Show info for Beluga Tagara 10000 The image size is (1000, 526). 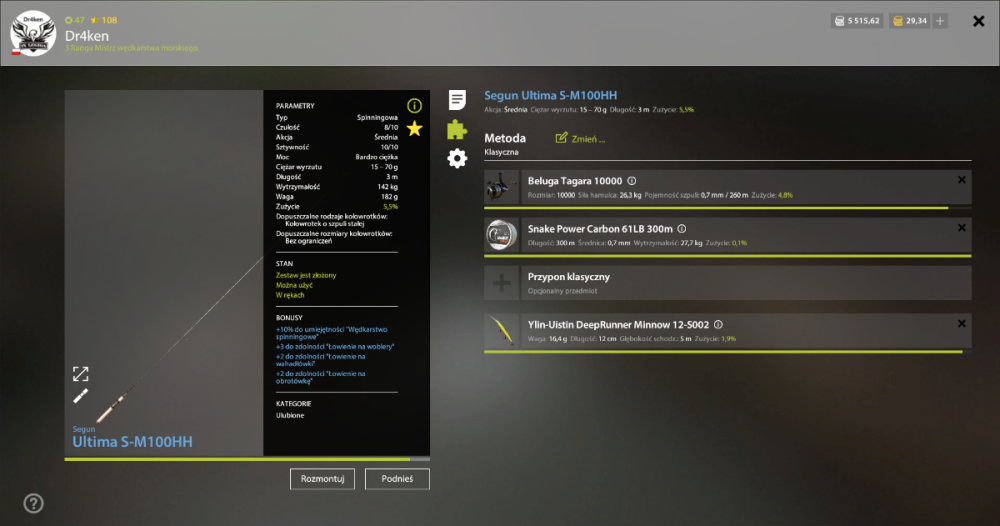click(x=631, y=181)
